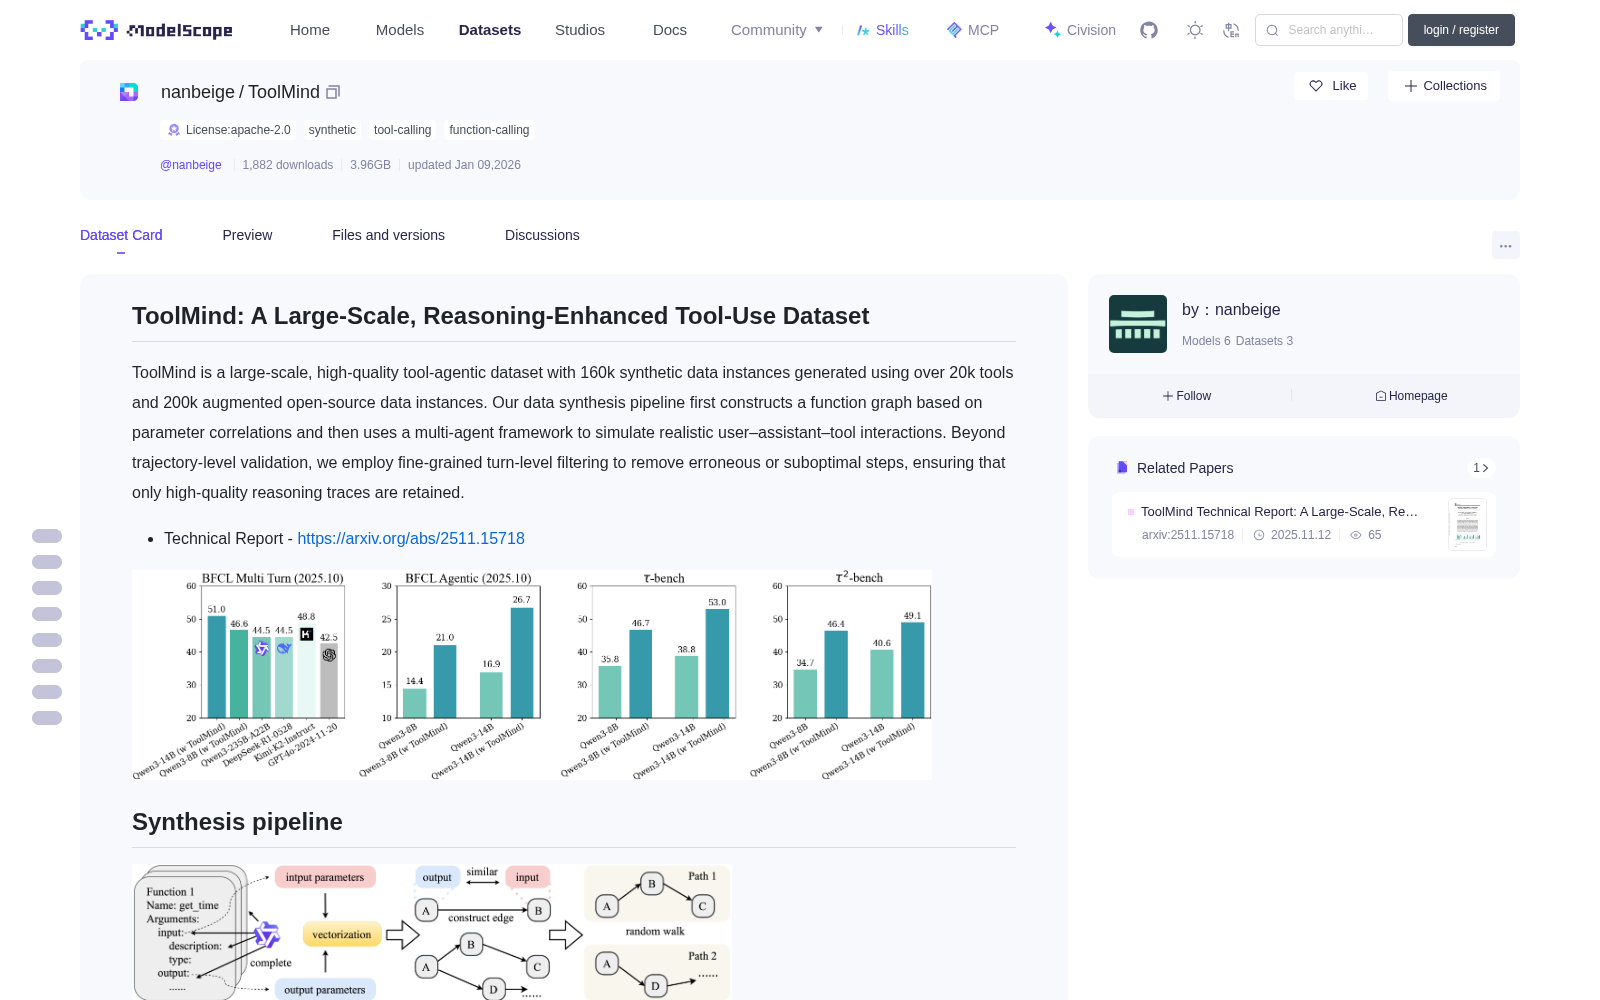This screenshot has width=1600, height=1000.
Task: Click login / register button
Action: point(1461,30)
